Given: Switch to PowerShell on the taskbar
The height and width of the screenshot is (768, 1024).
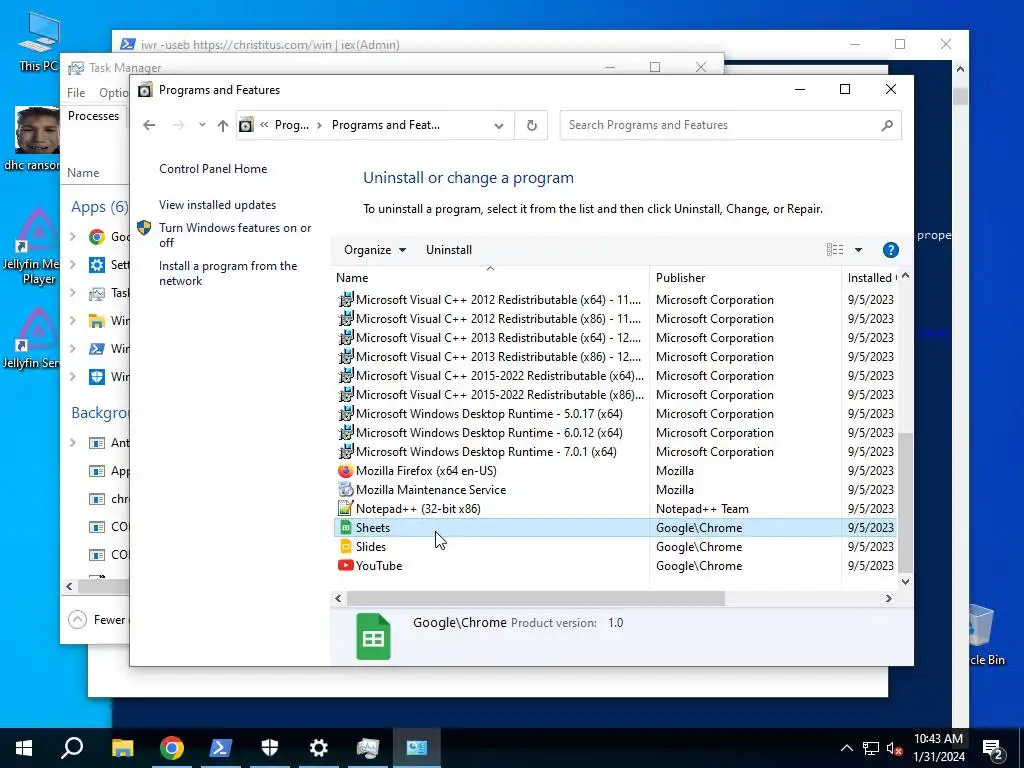Looking at the screenshot, I should (221, 748).
